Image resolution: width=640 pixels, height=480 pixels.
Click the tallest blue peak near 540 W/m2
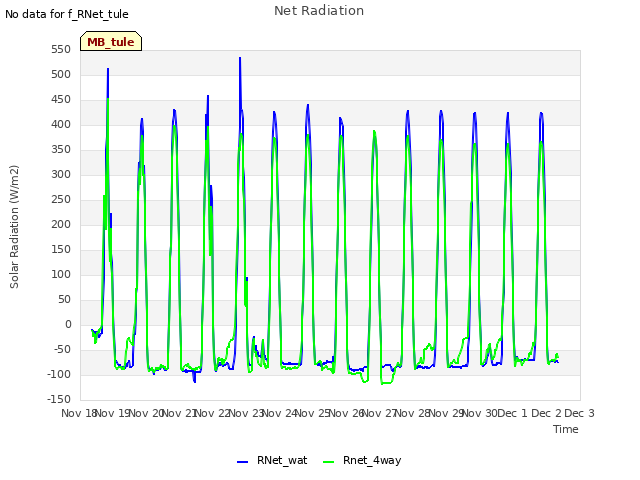point(240,59)
